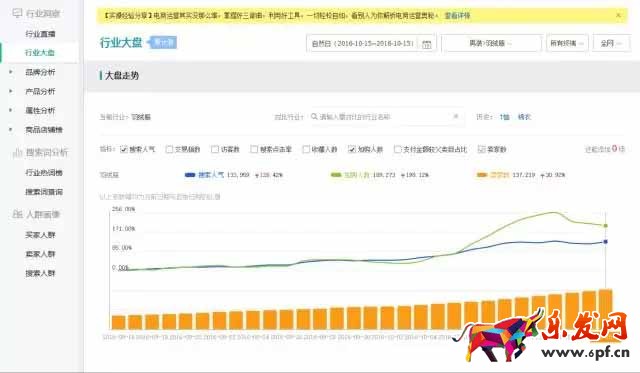Toggle the 加购人数 checkbox

pos(352,149)
